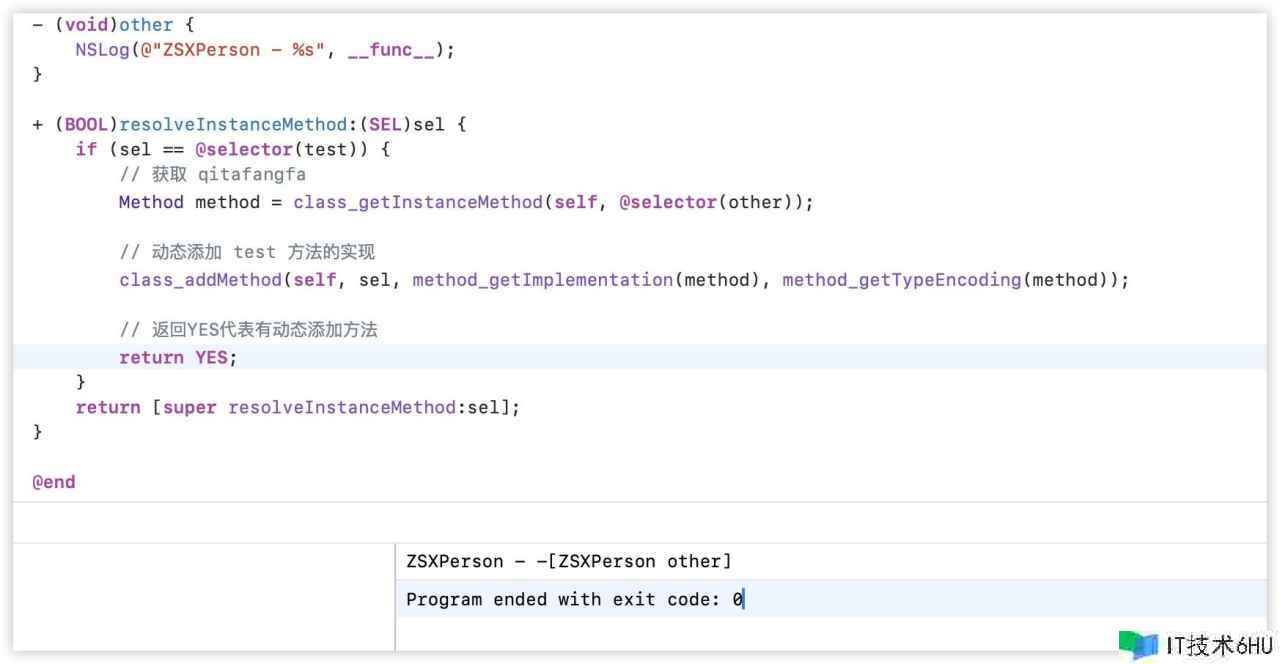Select method_getImplementation in the code
This screenshot has width=1280, height=664.
pos(542,280)
